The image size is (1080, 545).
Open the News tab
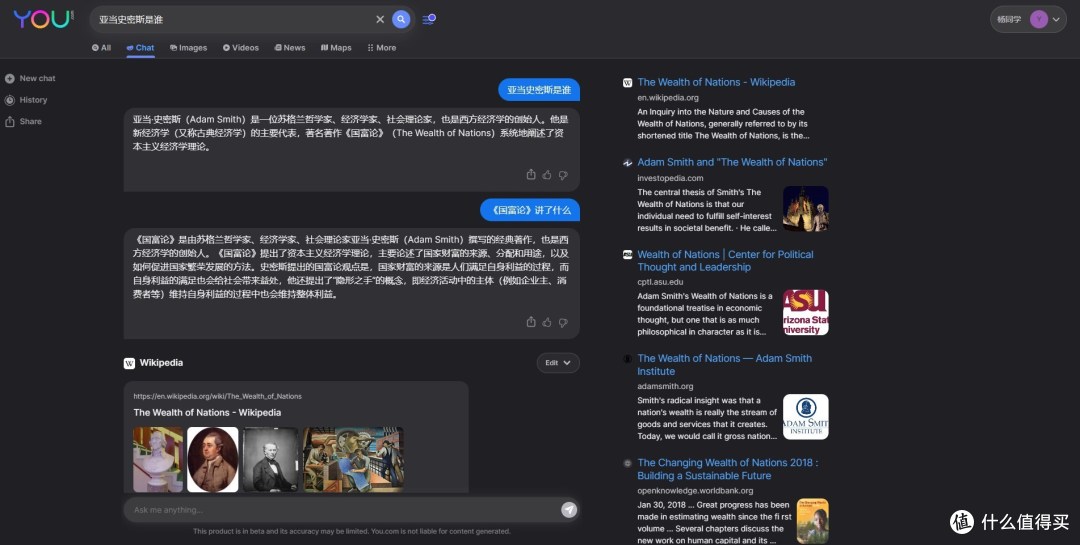click(x=290, y=48)
